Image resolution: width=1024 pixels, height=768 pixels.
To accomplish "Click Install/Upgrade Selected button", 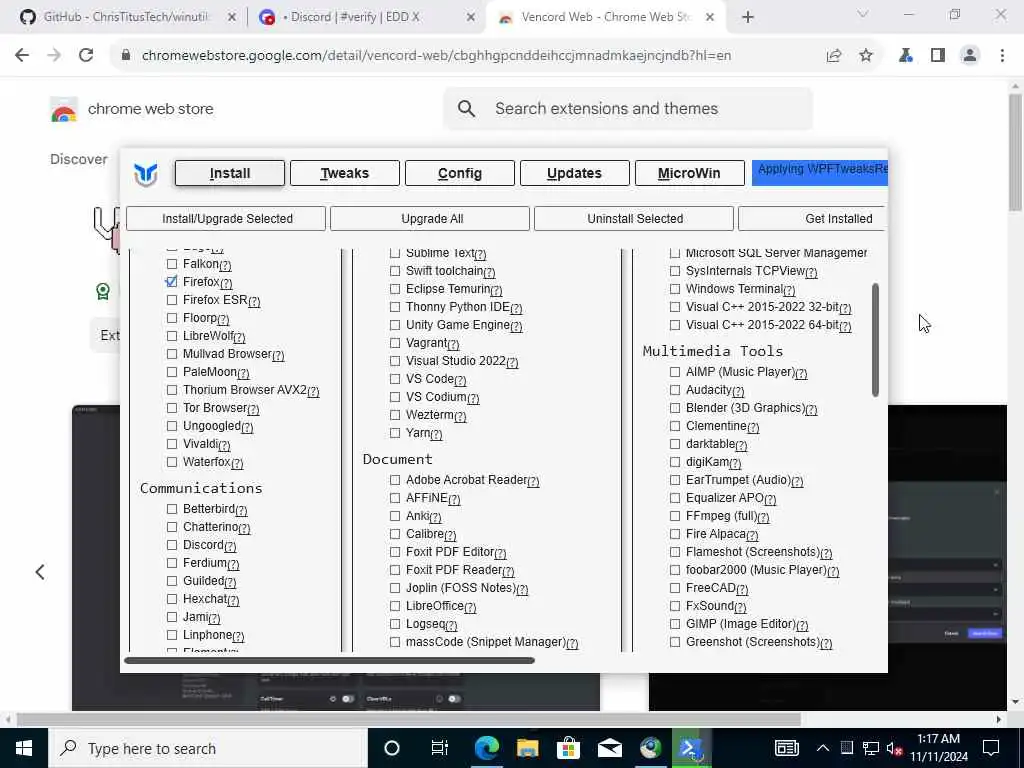I will click(x=226, y=219).
